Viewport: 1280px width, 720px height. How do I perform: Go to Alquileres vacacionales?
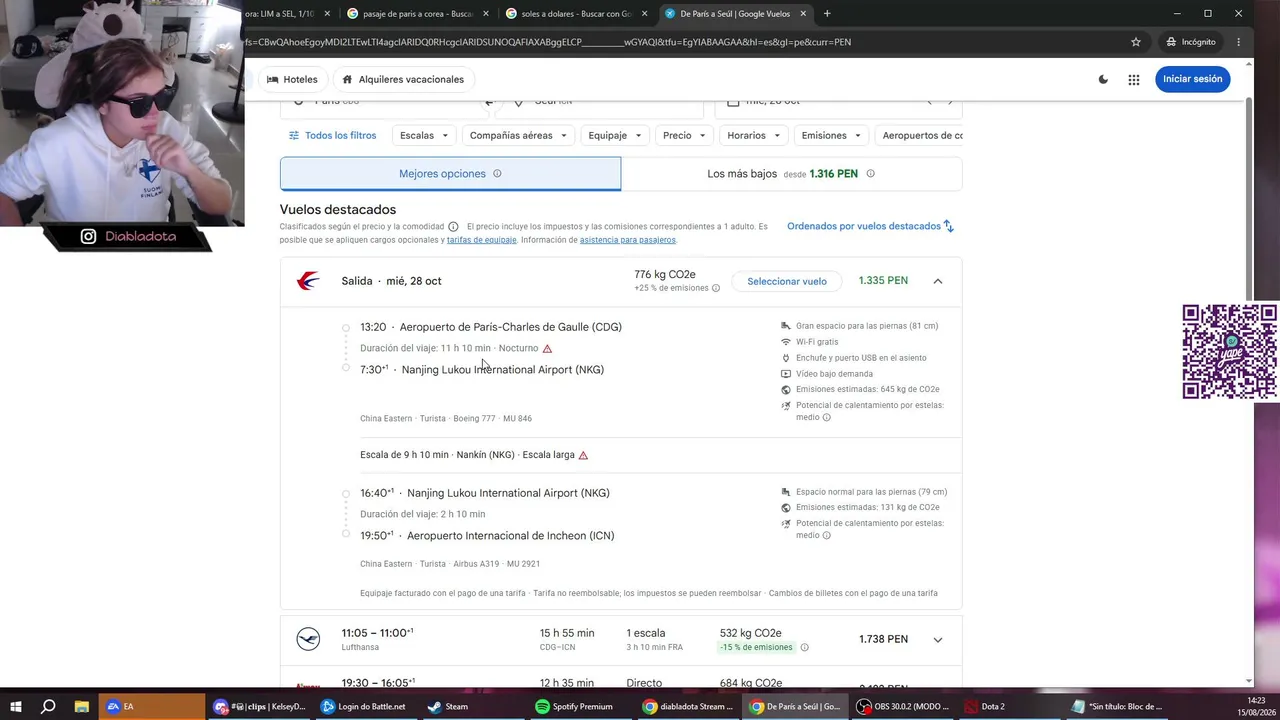click(403, 79)
